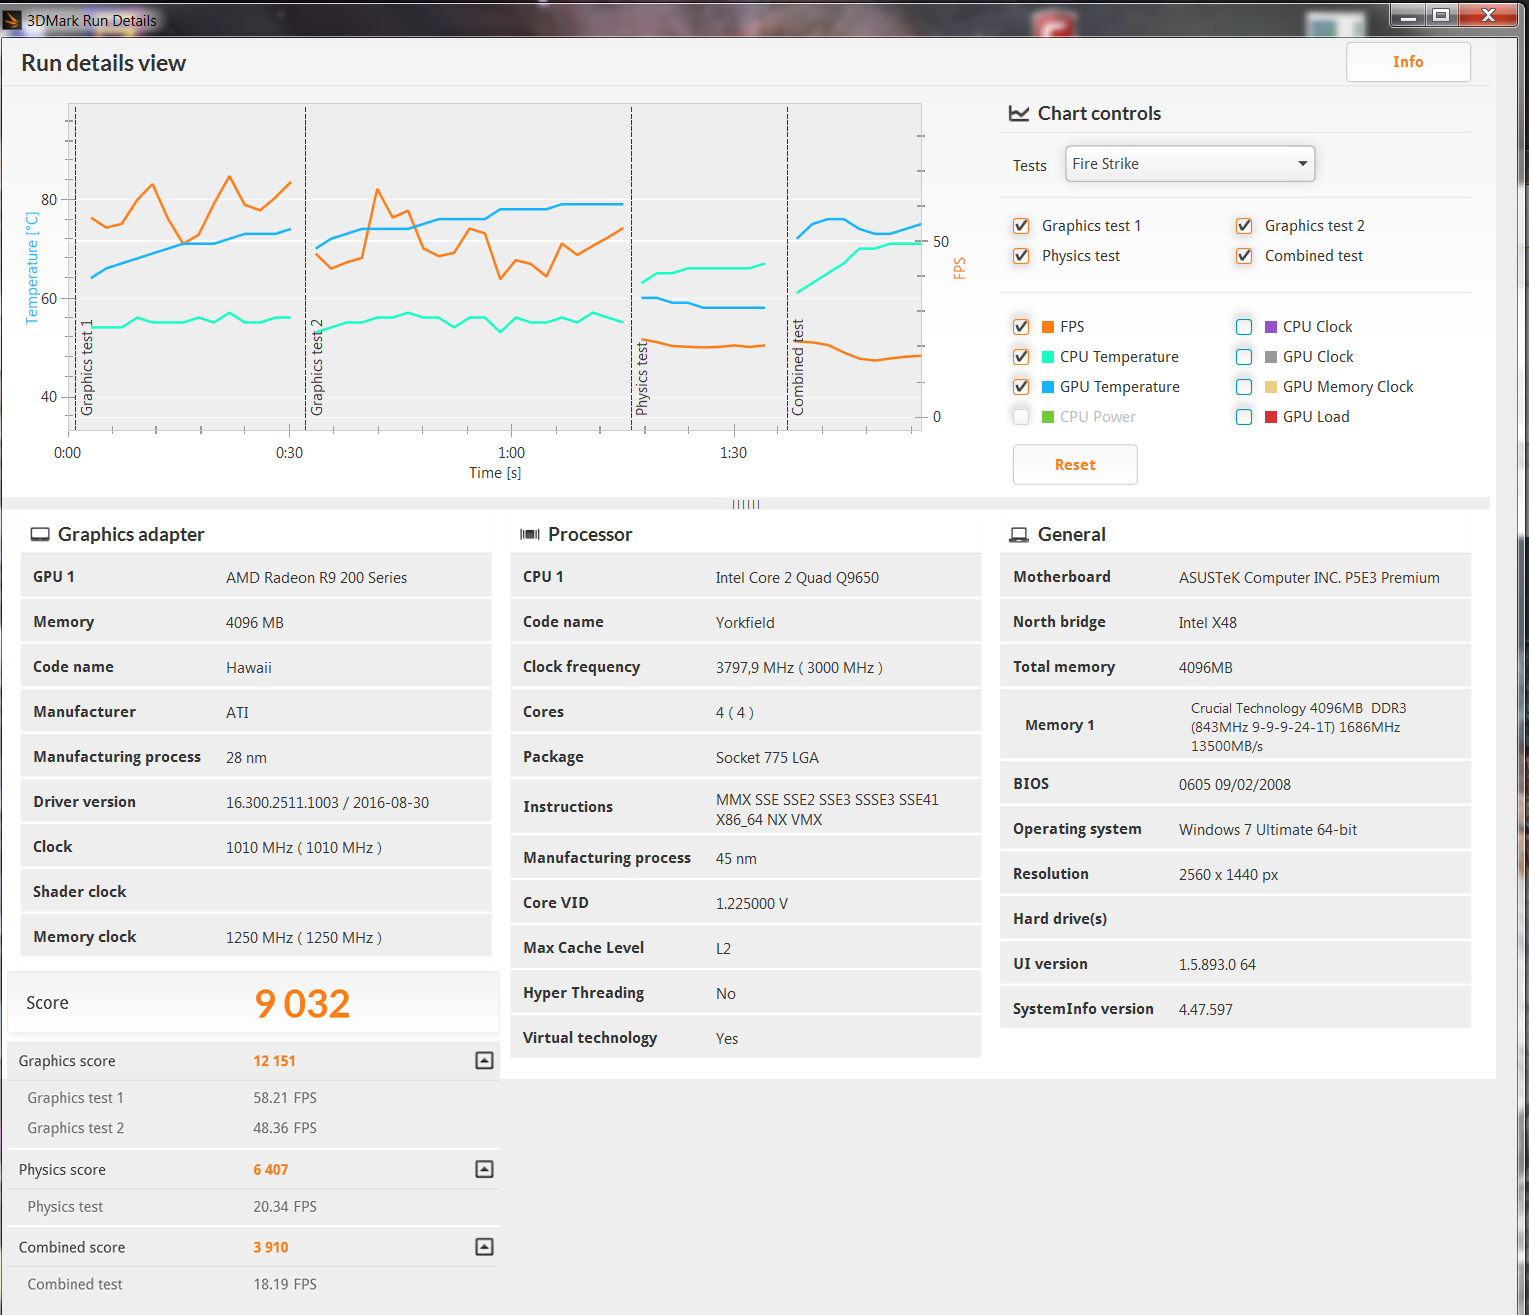
Task: Uncheck the Combined test checkbox
Action: [1244, 256]
